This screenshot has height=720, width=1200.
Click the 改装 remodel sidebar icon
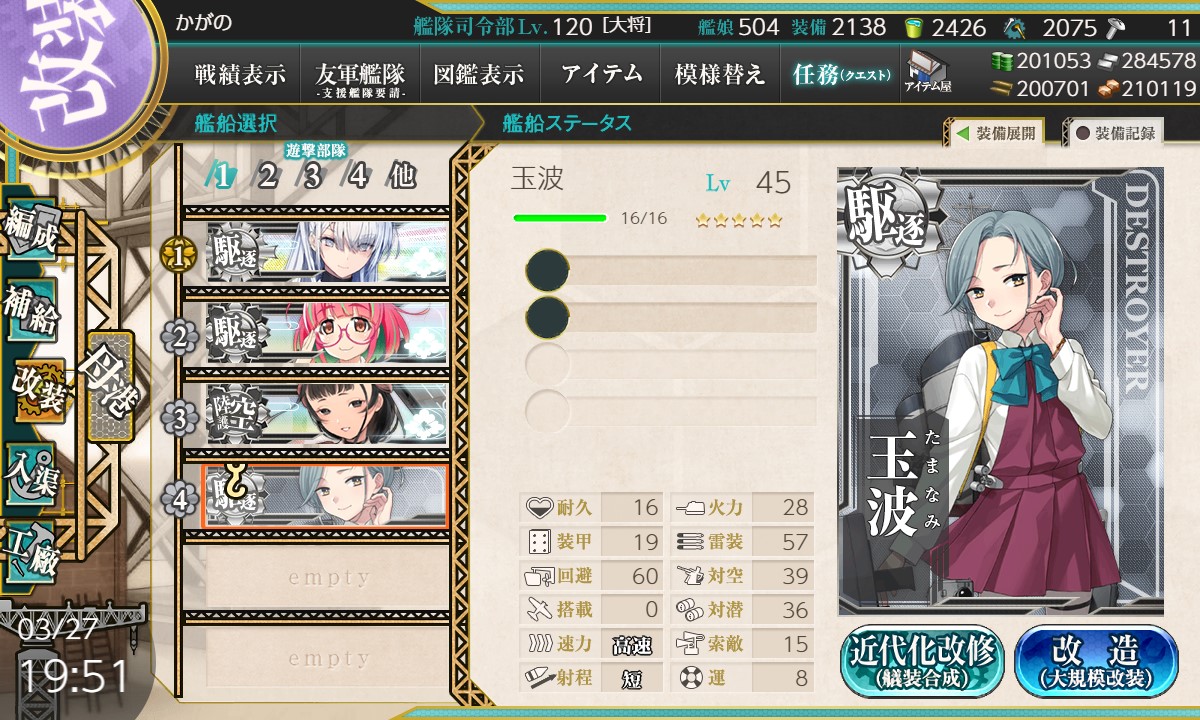(x=38, y=392)
